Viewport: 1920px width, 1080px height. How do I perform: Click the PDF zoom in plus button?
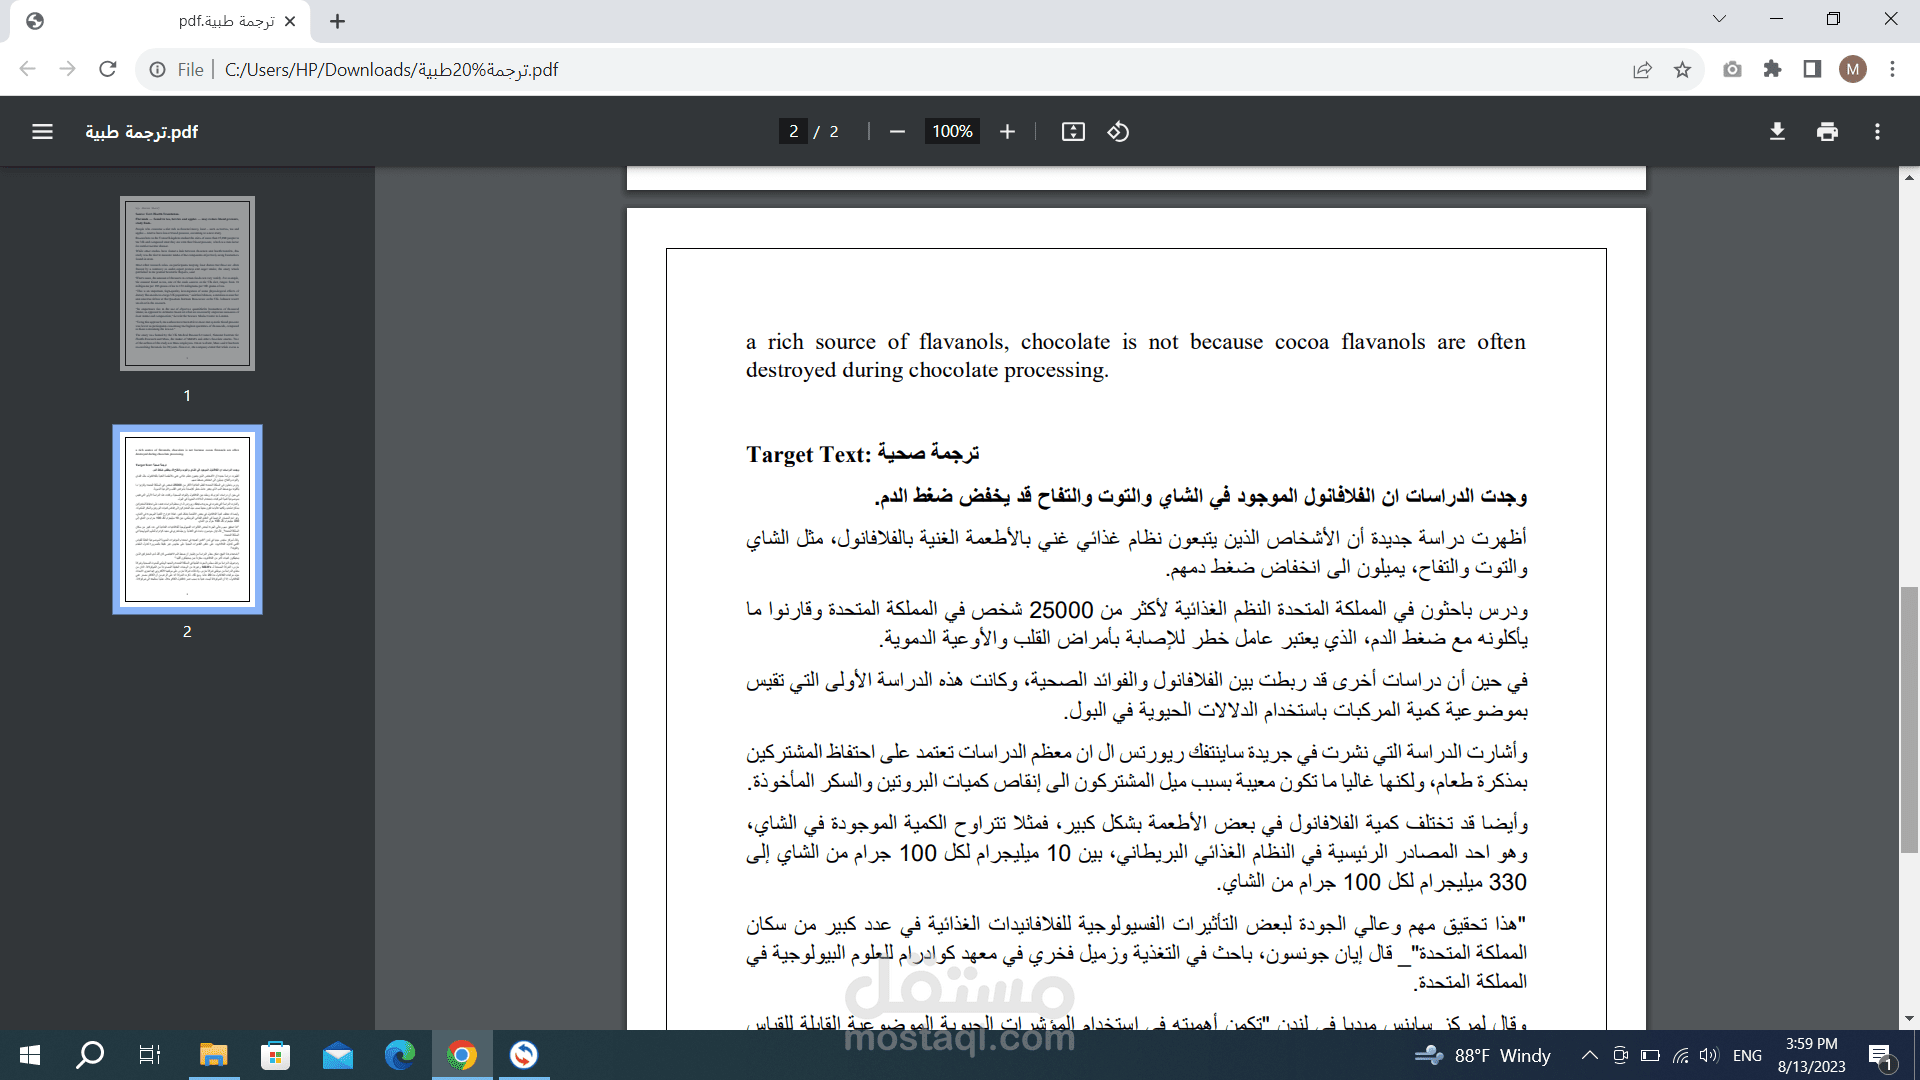(1007, 132)
